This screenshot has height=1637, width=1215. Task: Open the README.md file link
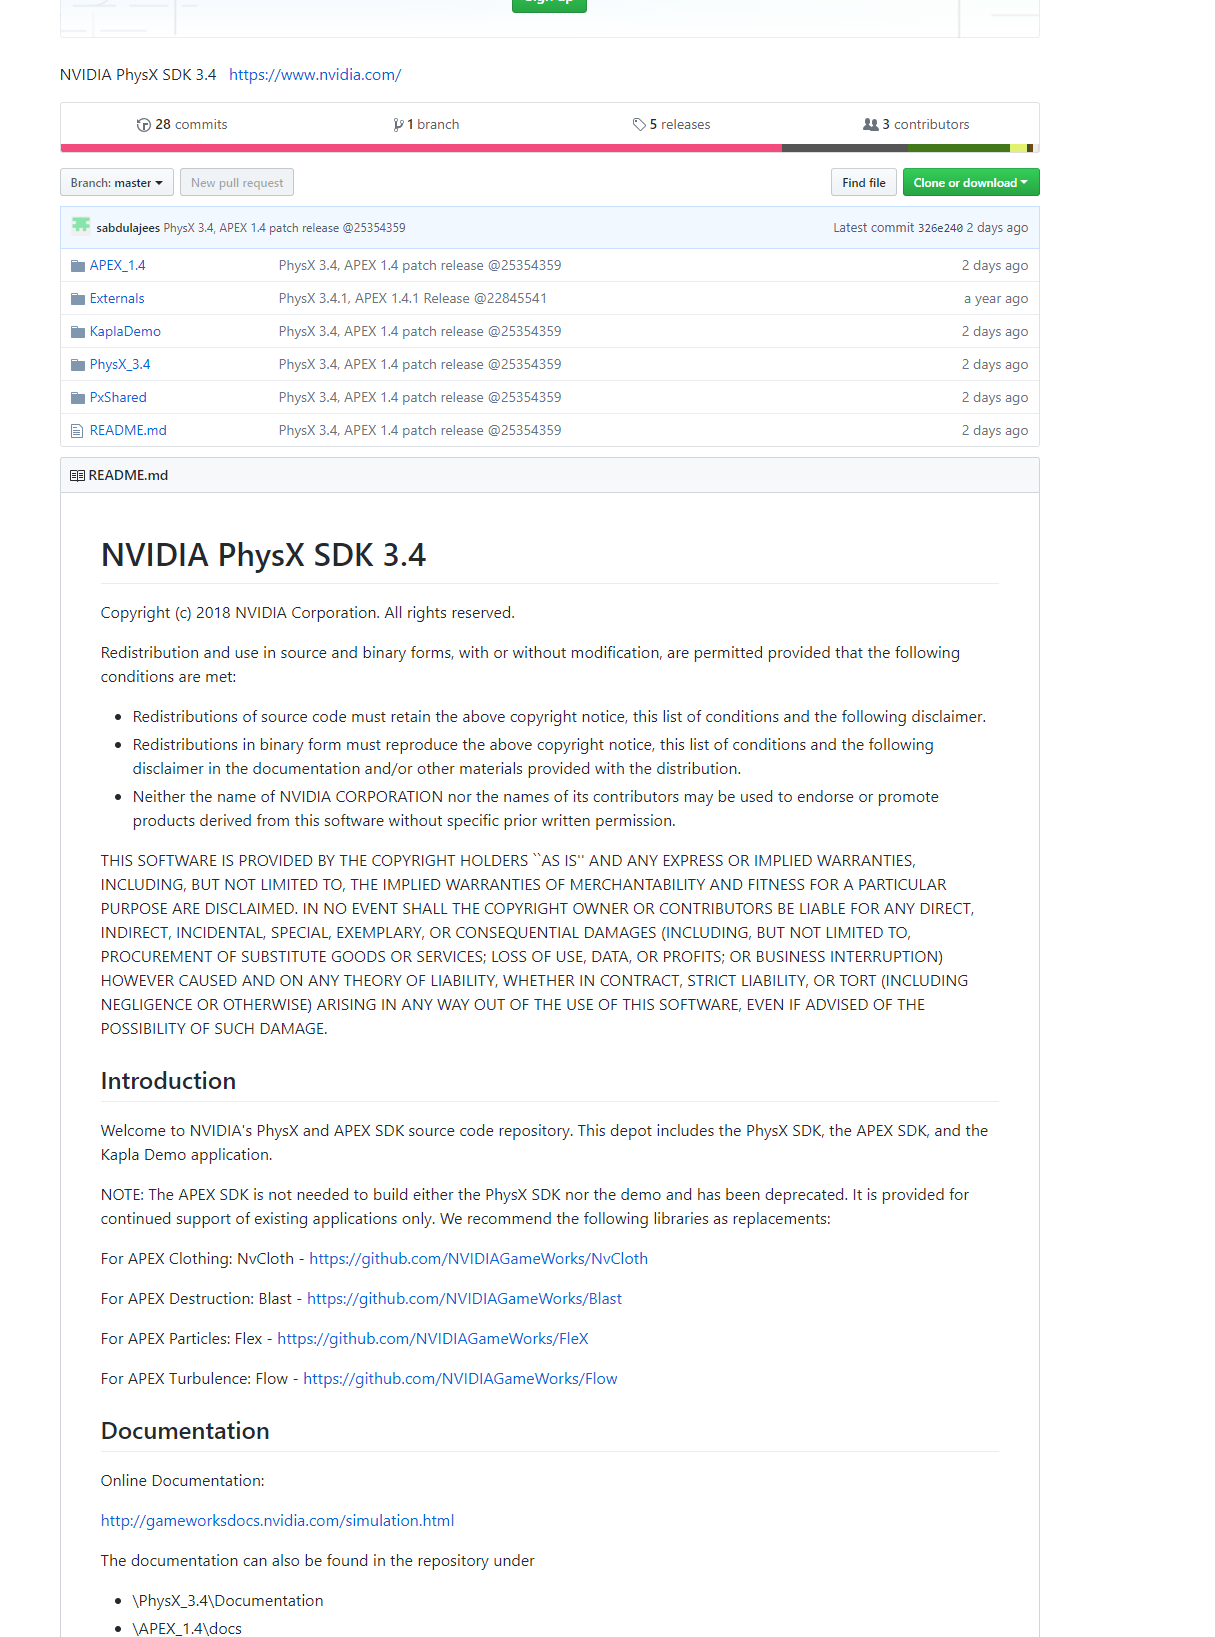[x=128, y=431]
